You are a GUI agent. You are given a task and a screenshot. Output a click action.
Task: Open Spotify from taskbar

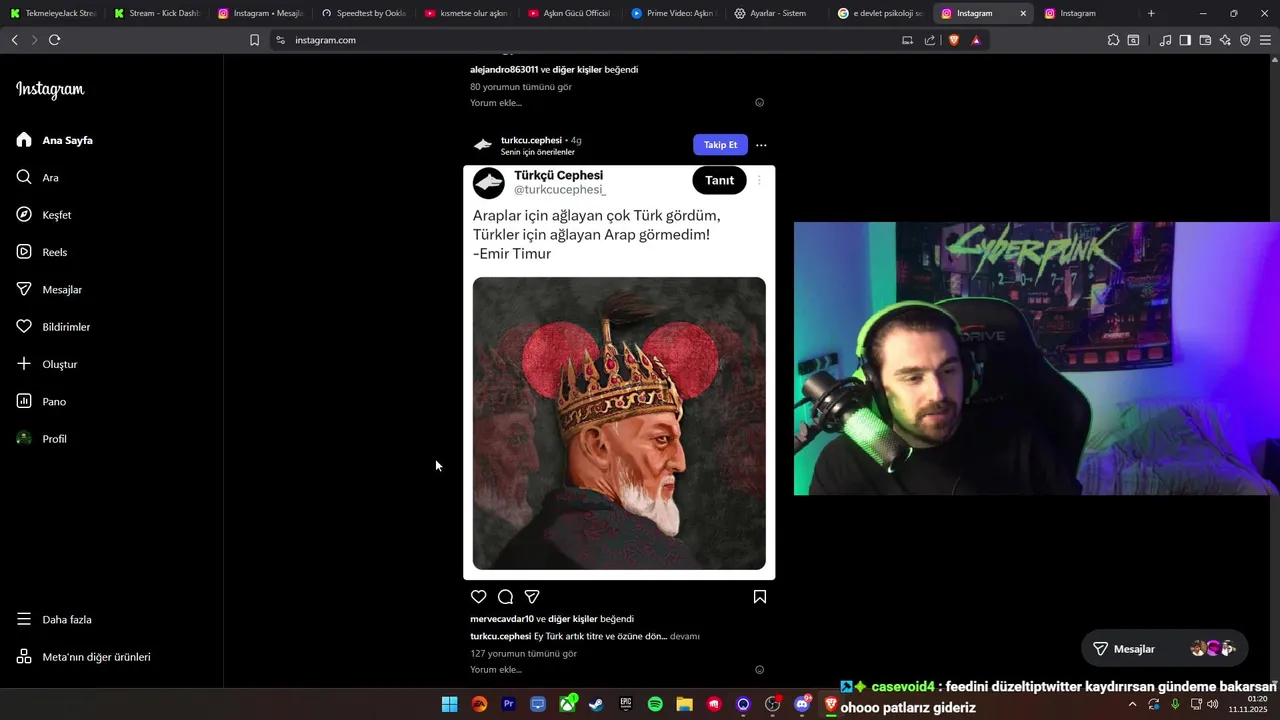point(655,704)
